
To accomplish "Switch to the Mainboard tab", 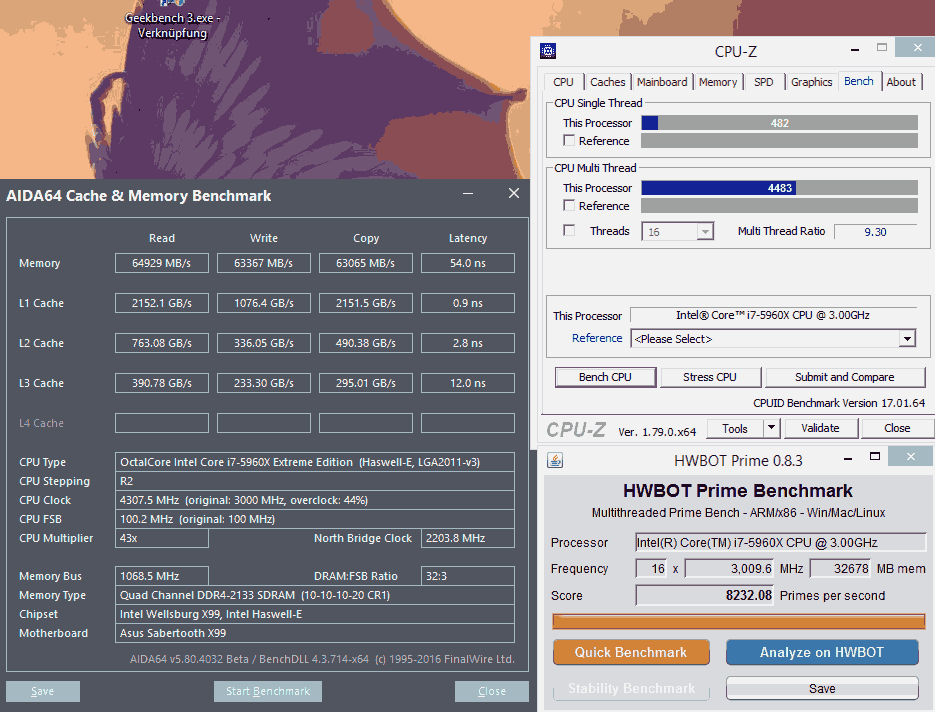I will [662, 82].
